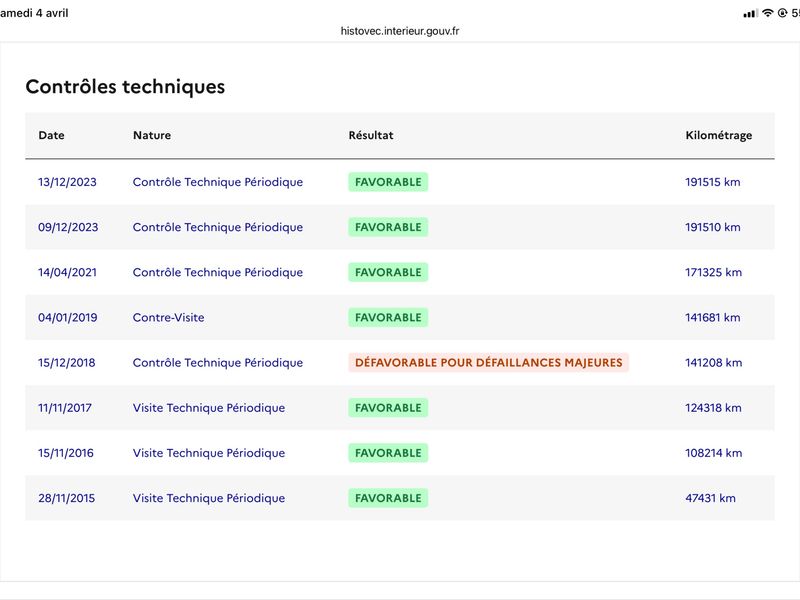Tap the Wi-Fi icon in status bar
The height and width of the screenshot is (600, 800).
[768, 13]
